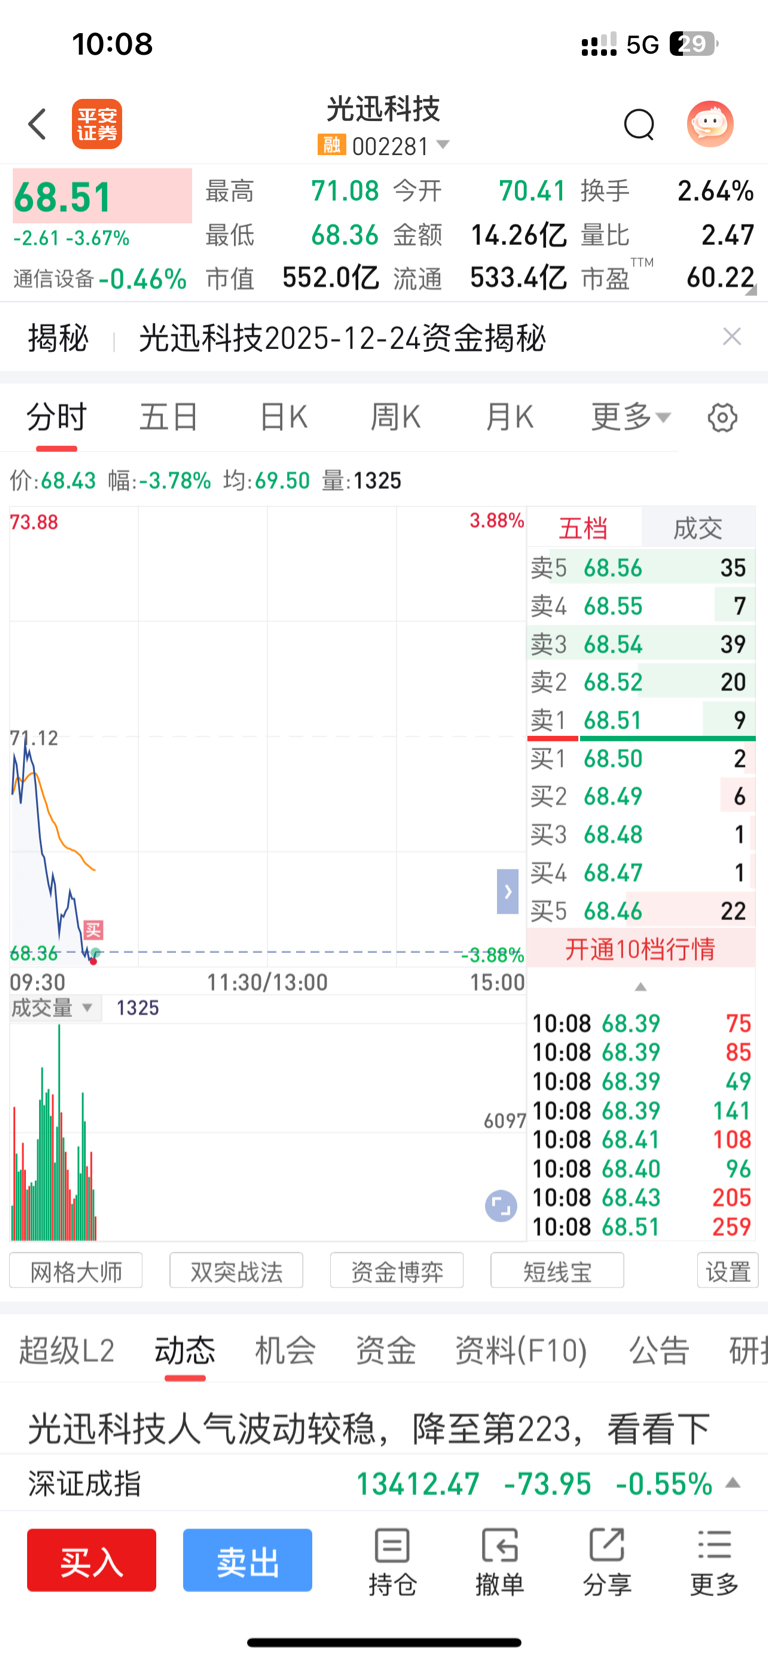Tap the 买 marker on the chart
This screenshot has width=768, height=1662.
tap(93, 930)
